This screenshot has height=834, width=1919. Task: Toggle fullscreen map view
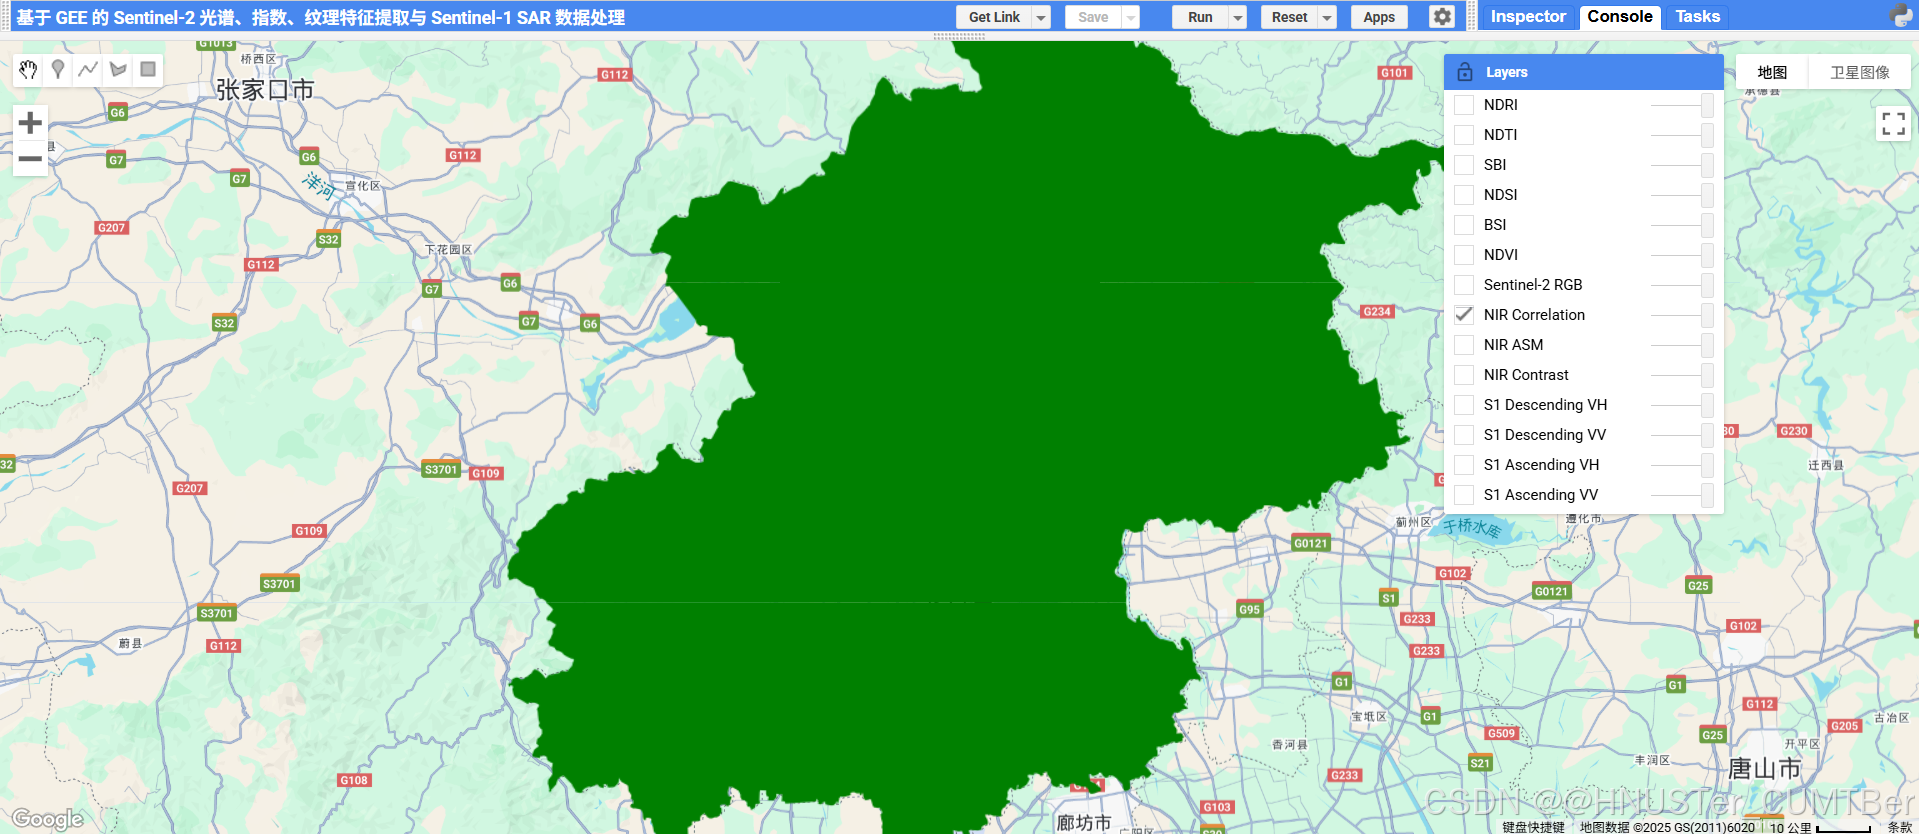pos(1893,124)
